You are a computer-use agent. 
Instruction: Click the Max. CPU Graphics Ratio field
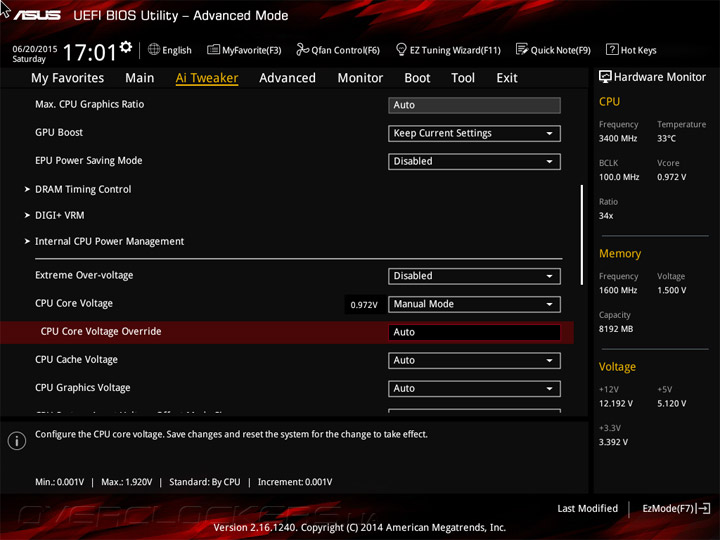click(474, 105)
